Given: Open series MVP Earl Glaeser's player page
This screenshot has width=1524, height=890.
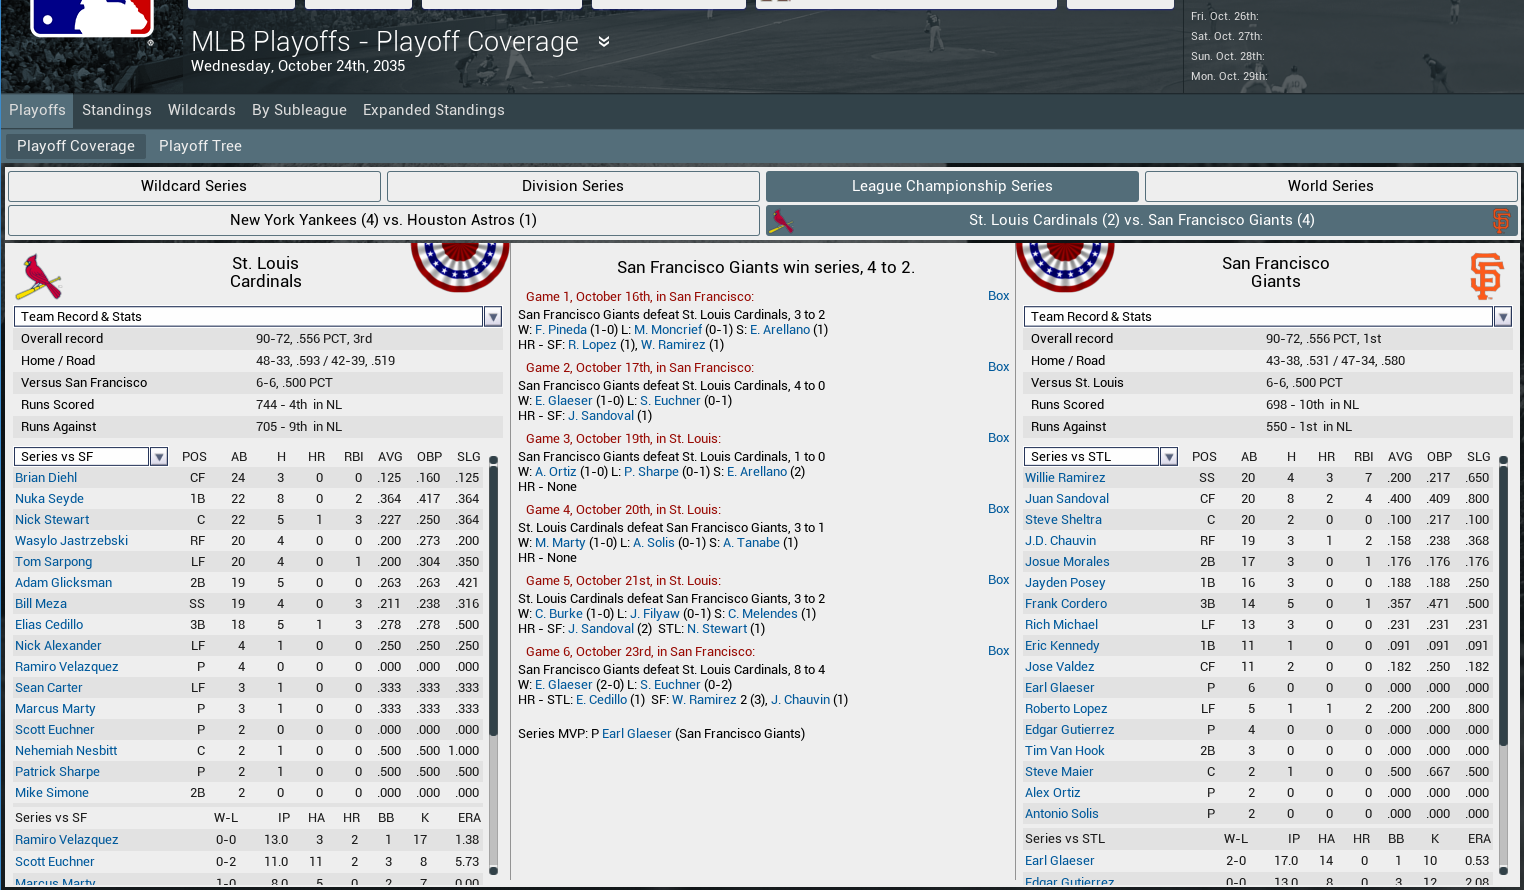Looking at the screenshot, I should click(636, 734).
